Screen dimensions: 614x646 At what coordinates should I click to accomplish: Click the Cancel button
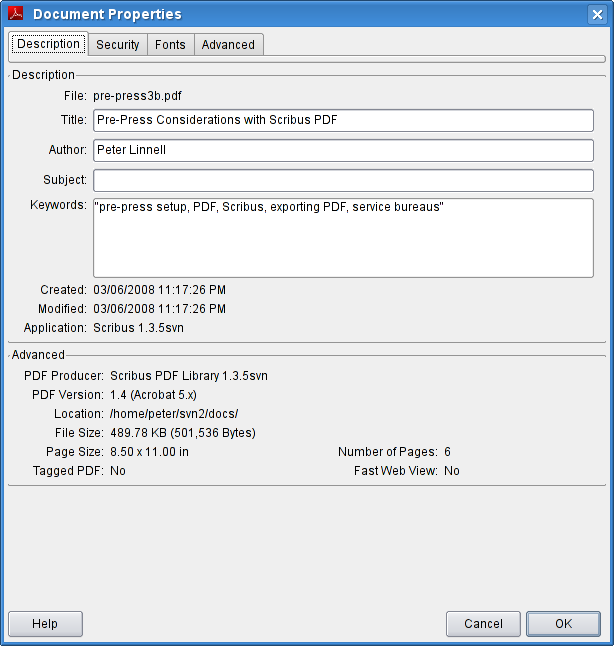(483, 624)
